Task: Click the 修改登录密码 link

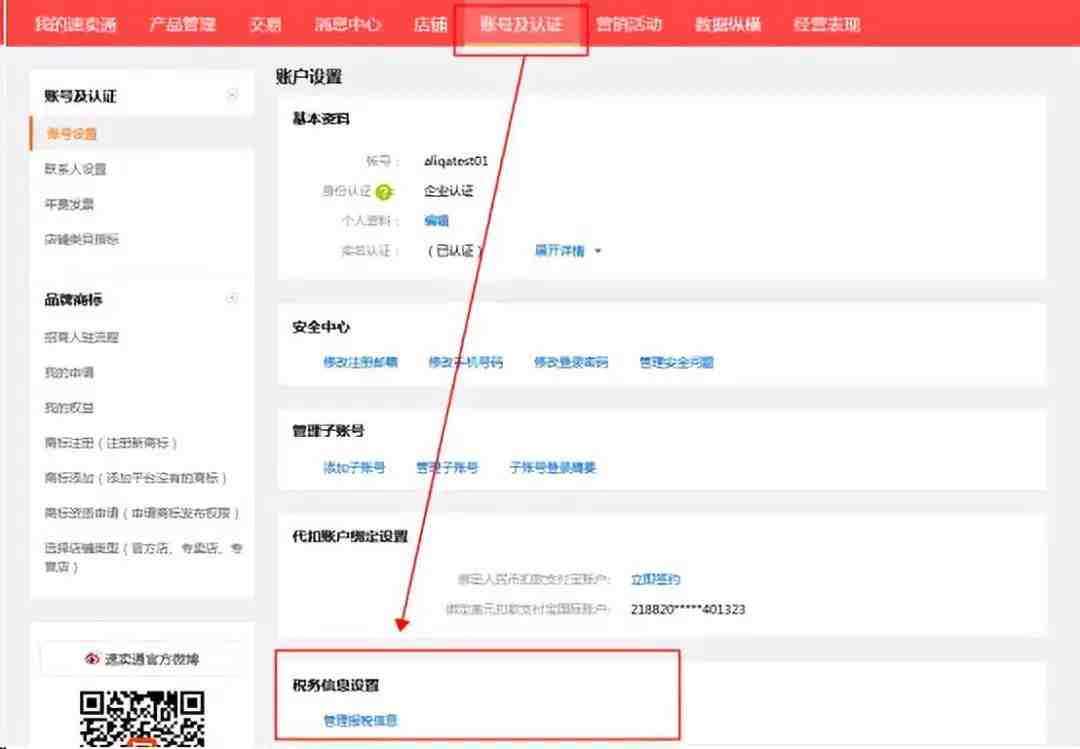Action: click(571, 362)
